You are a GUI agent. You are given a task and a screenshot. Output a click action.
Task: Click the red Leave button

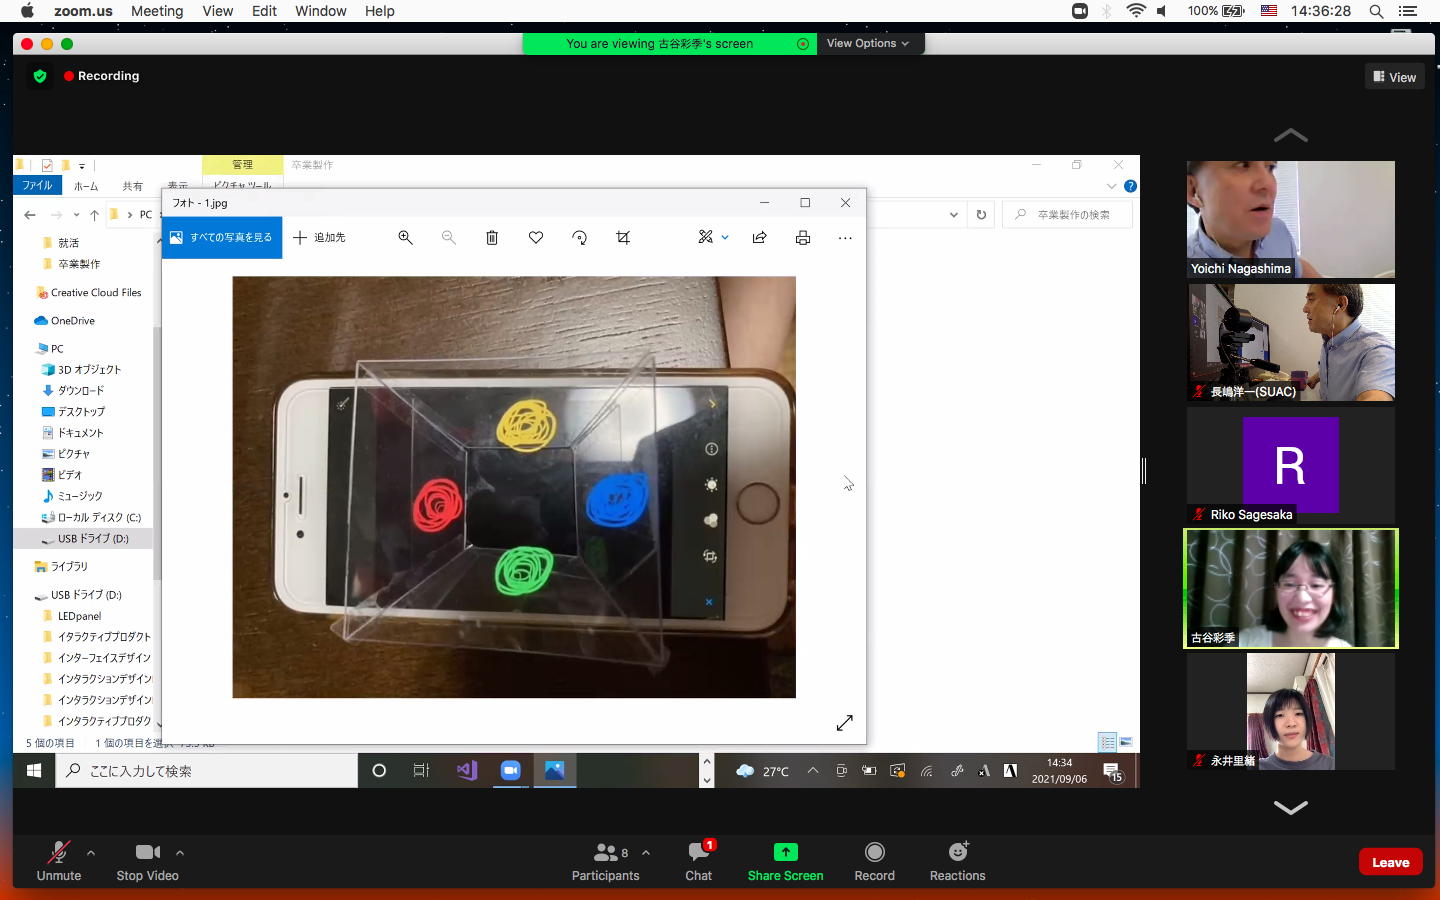tap(1390, 862)
